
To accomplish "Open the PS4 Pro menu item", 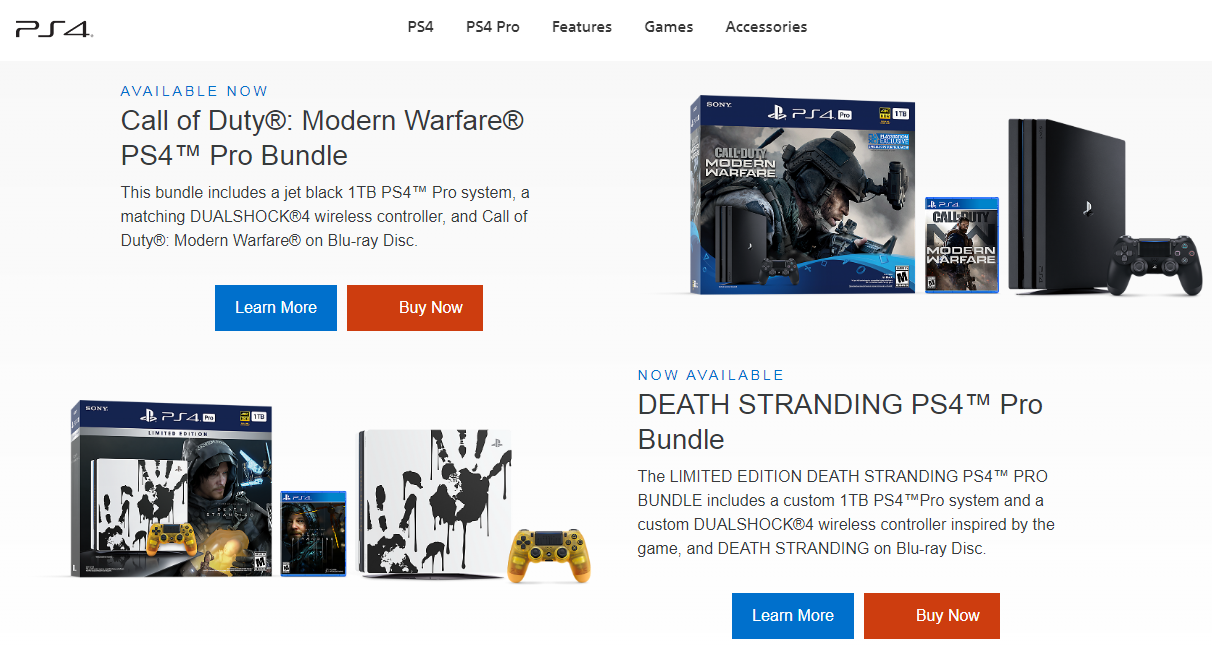I will [493, 27].
